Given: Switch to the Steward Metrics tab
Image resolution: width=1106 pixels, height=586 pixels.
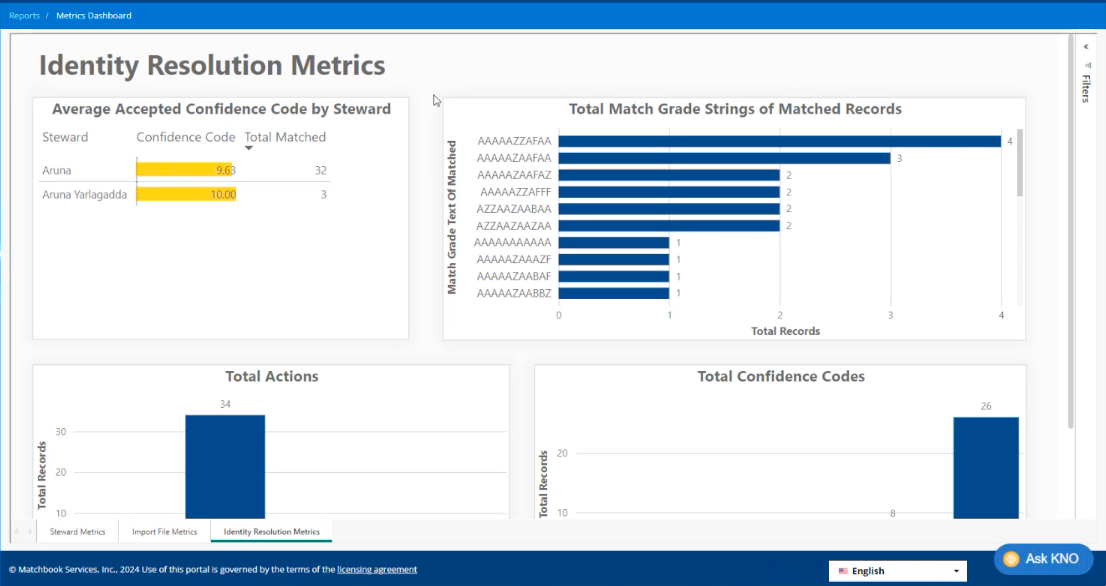Looking at the screenshot, I should pyautogui.click(x=78, y=532).
